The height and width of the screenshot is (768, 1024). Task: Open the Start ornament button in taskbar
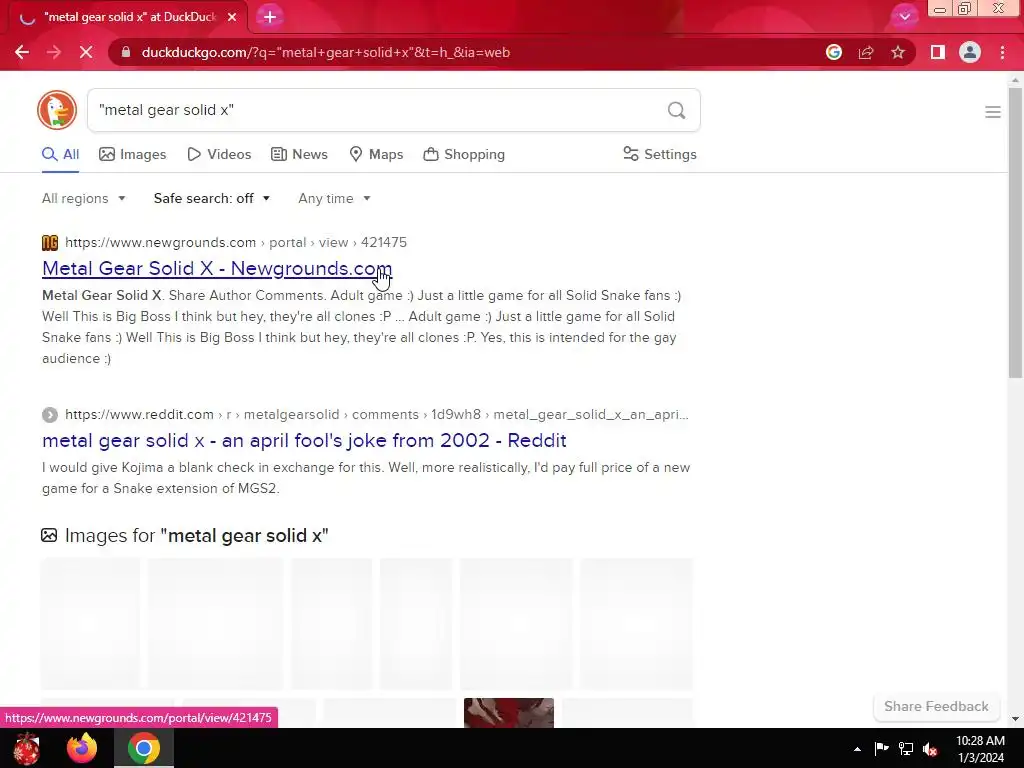[x=27, y=748]
